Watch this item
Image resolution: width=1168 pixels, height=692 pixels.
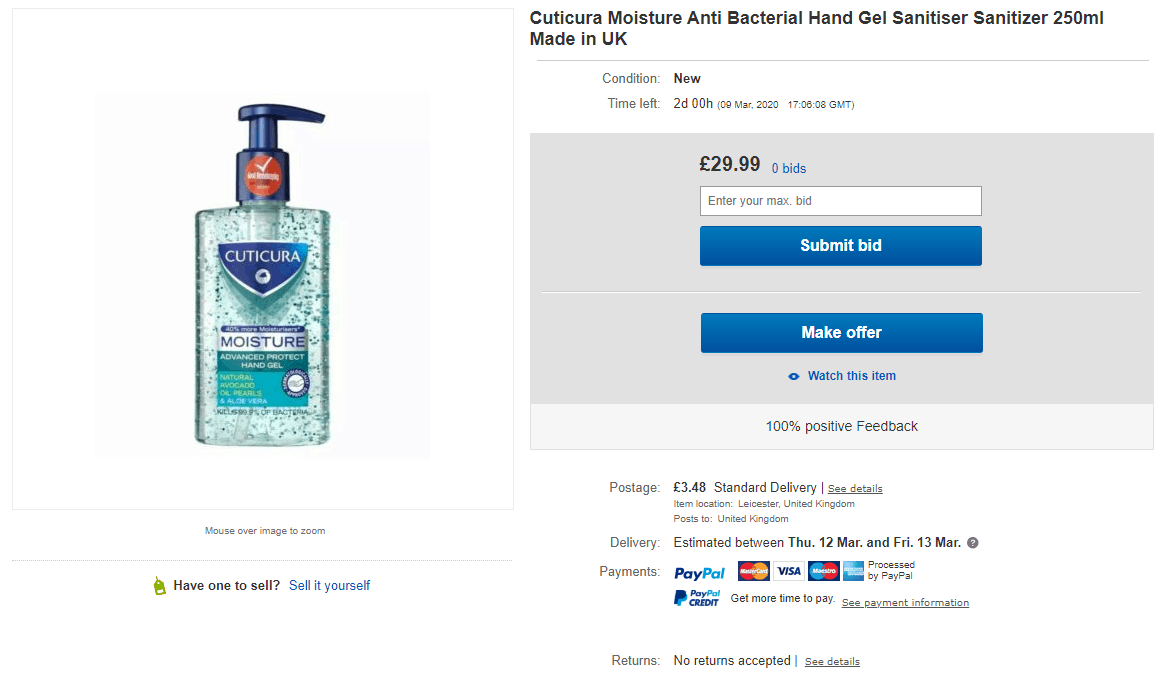click(x=851, y=376)
